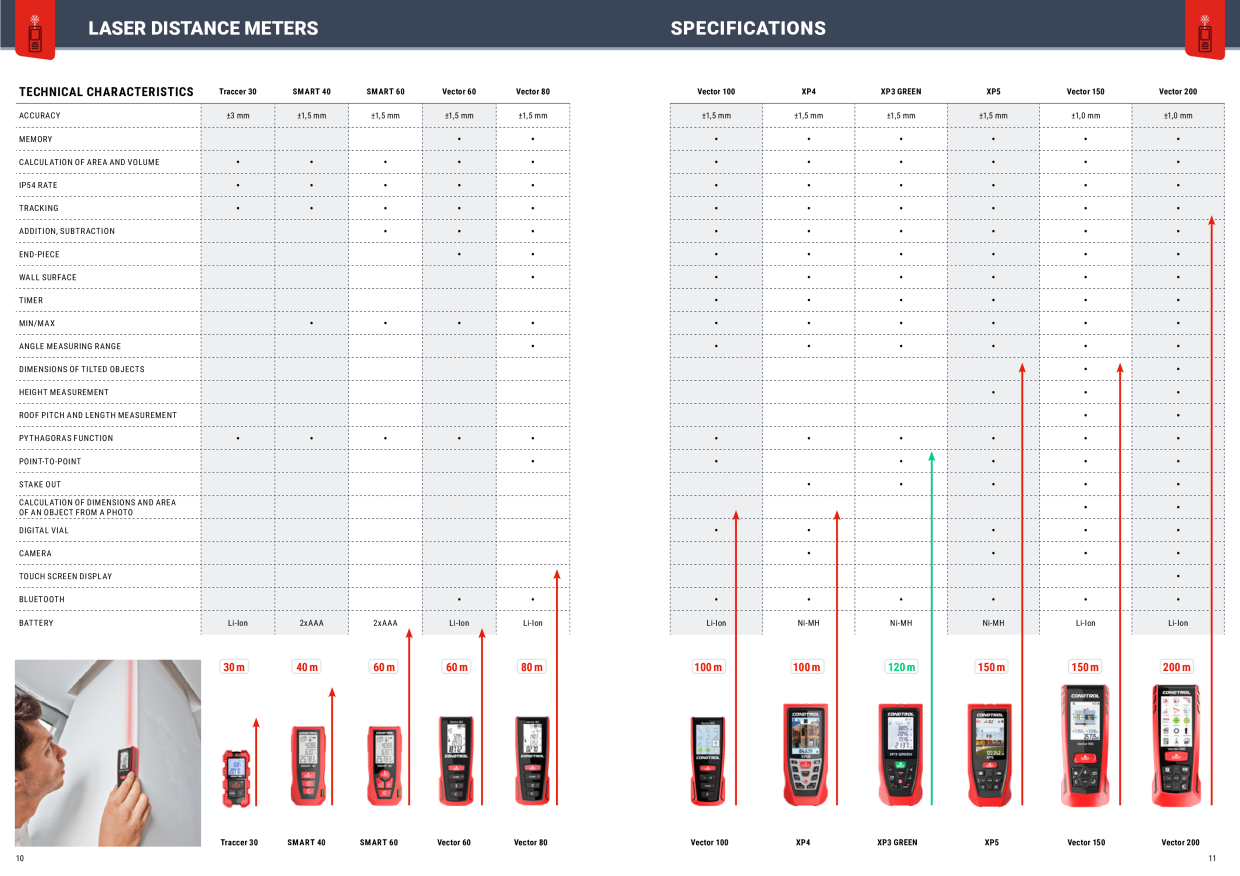Click the ±3 mm accuracy value

pyautogui.click(x=238, y=116)
